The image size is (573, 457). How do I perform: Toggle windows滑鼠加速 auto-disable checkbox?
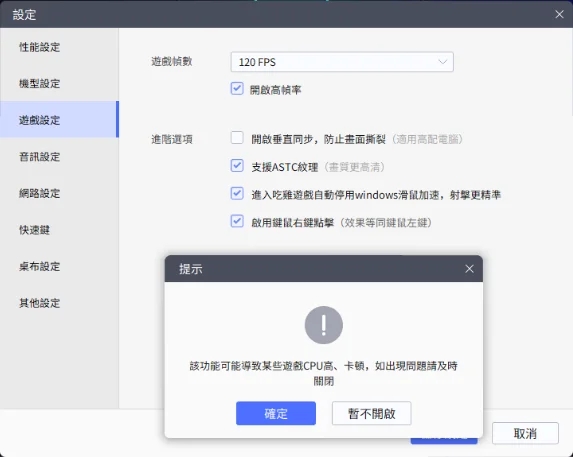pyautogui.click(x=237, y=193)
